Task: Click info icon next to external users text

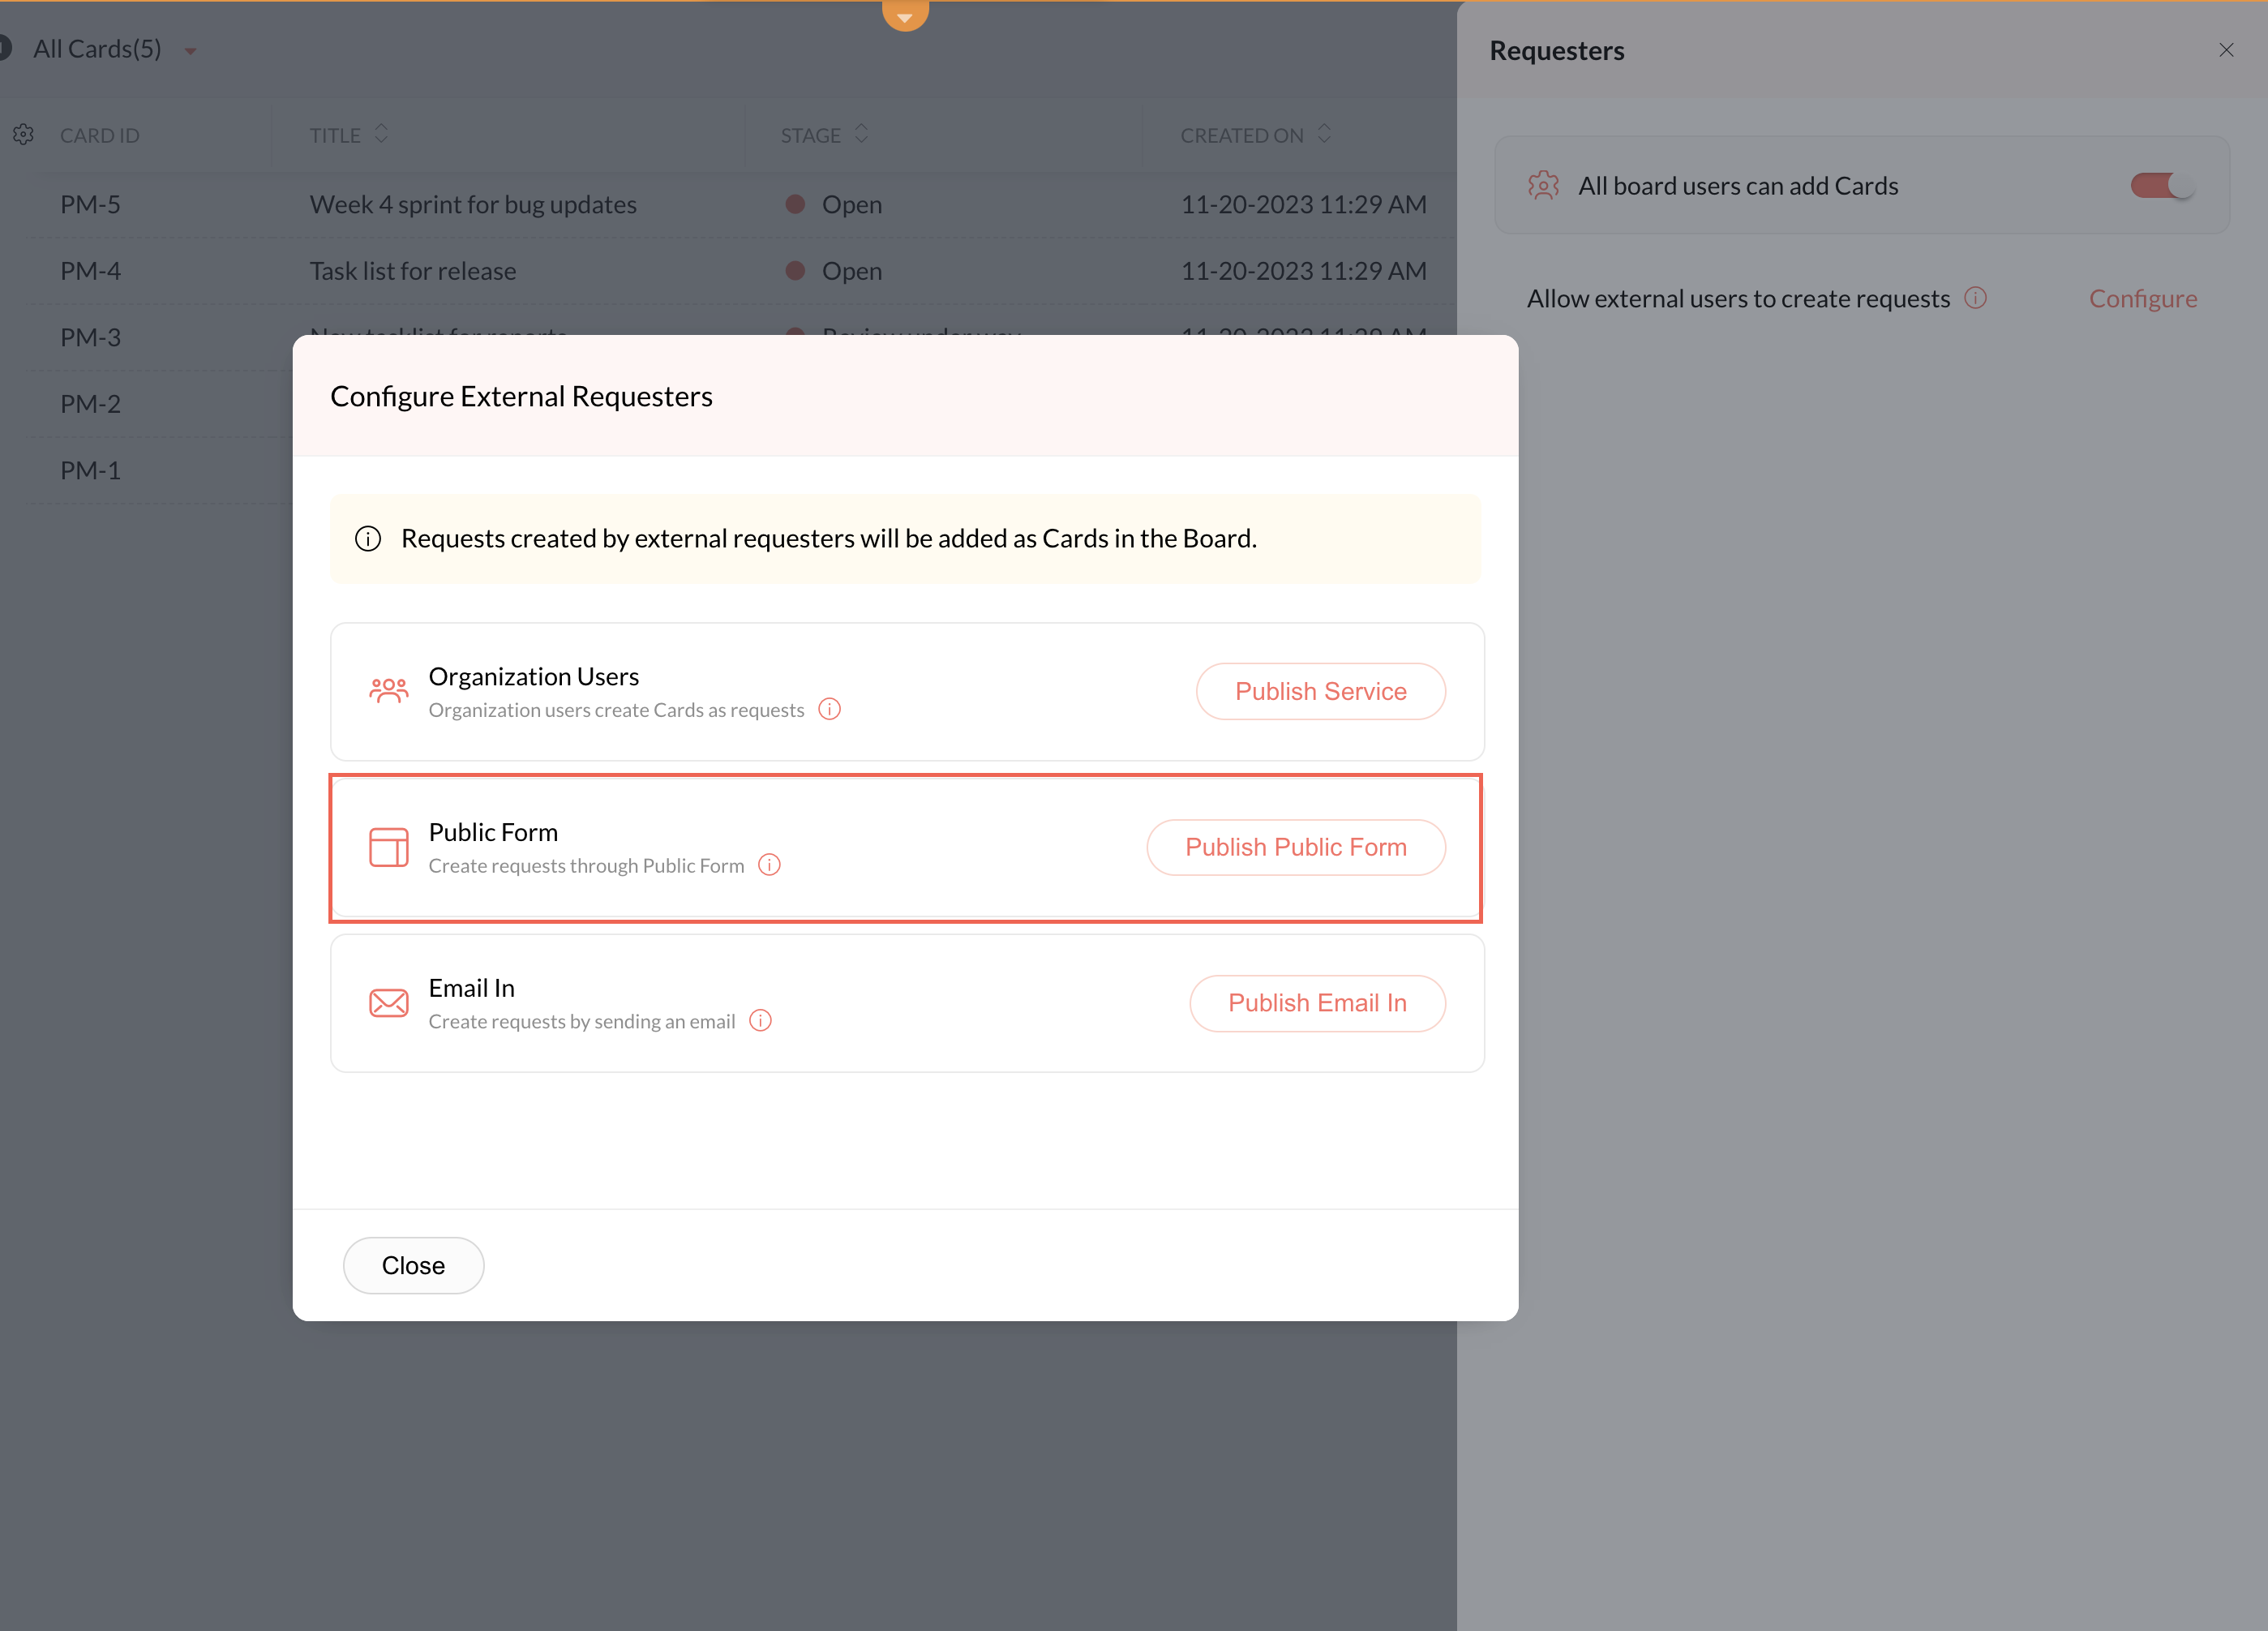Action: click(x=1975, y=298)
